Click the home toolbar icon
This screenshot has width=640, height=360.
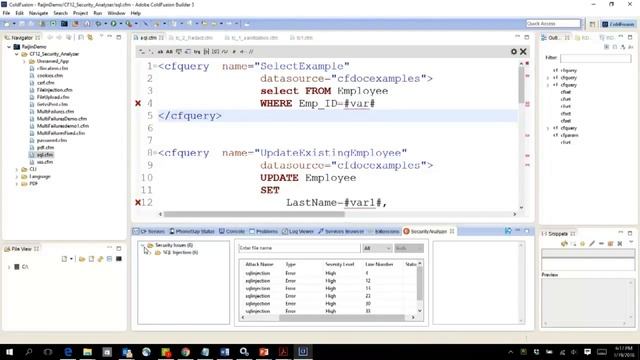87,24
